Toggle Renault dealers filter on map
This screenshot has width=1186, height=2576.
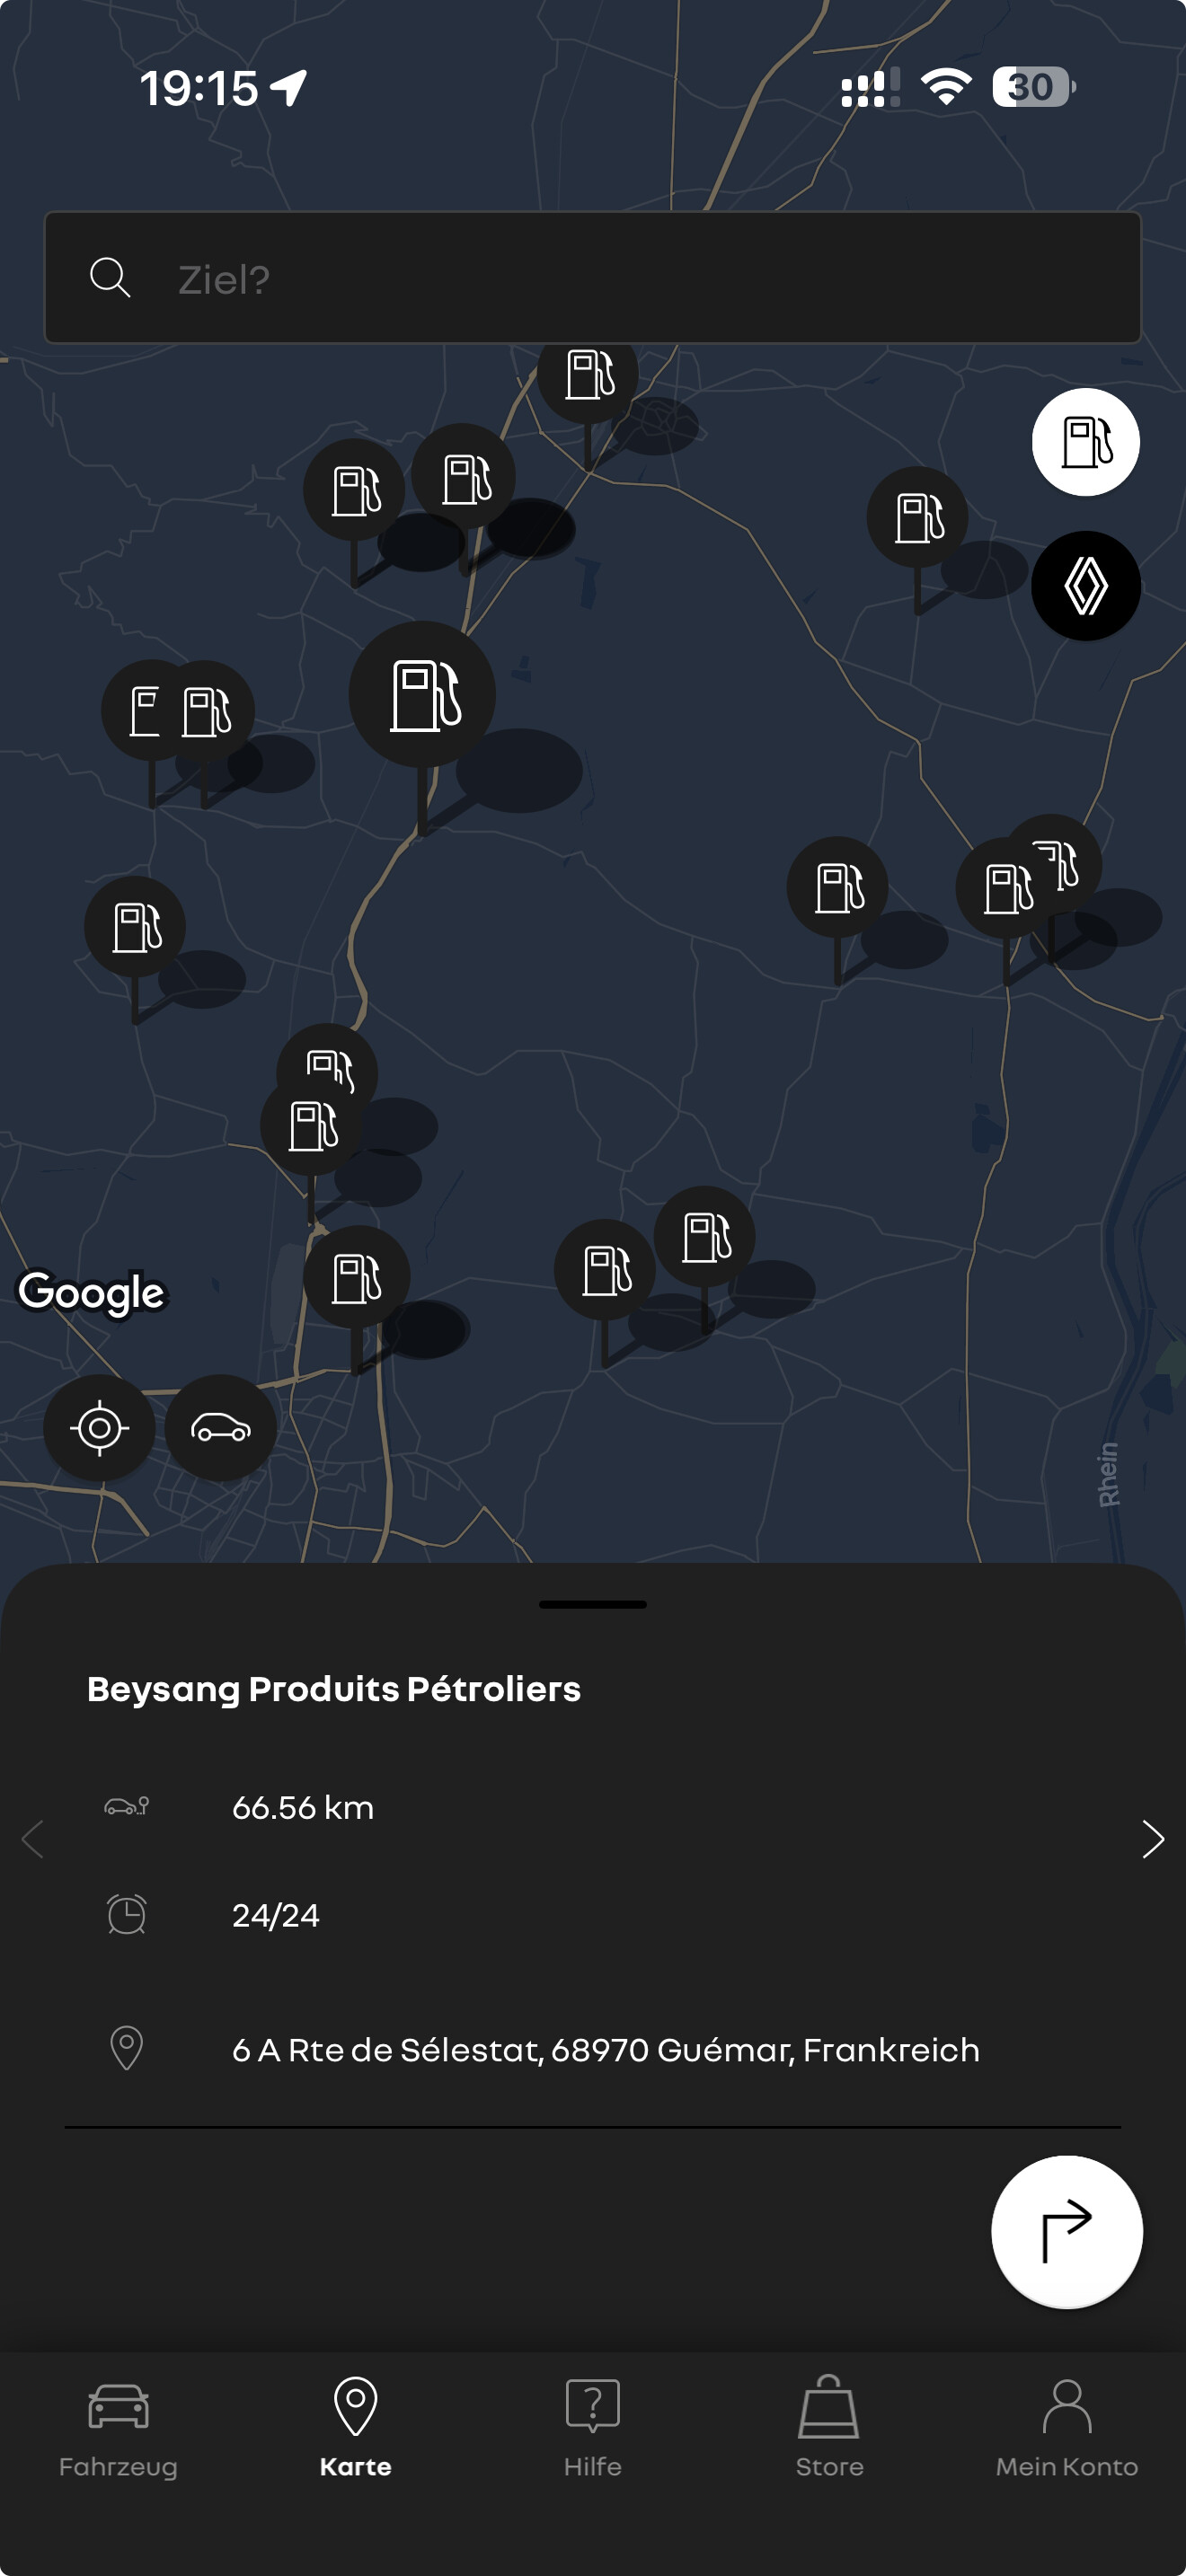coord(1085,586)
